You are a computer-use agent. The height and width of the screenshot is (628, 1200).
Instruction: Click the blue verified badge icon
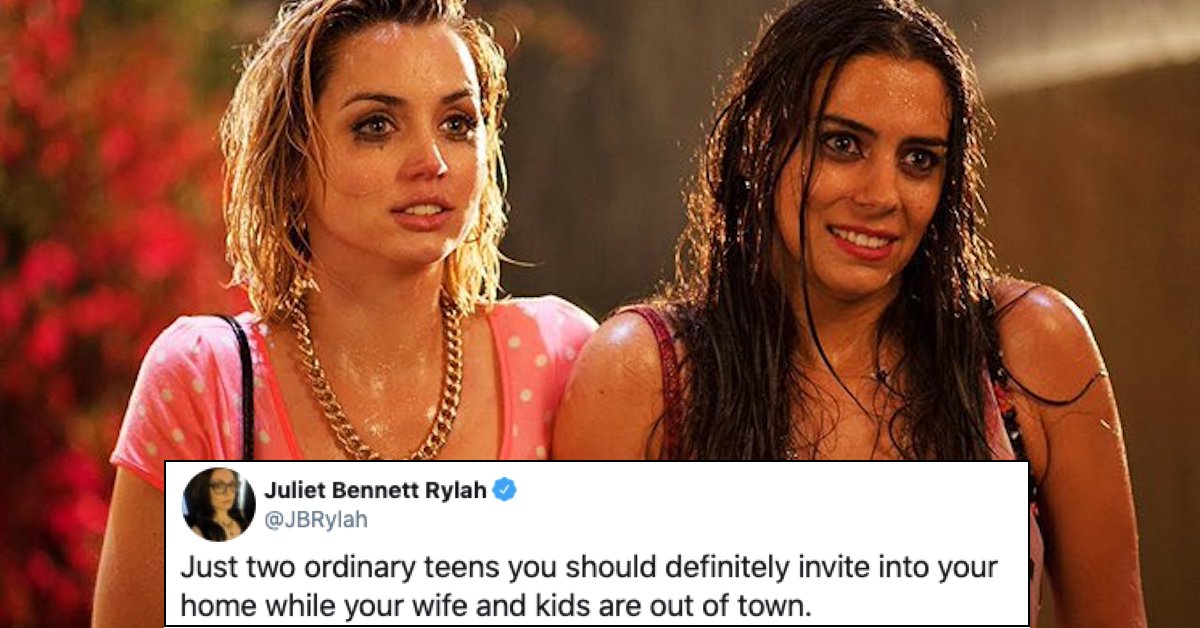[506, 490]
